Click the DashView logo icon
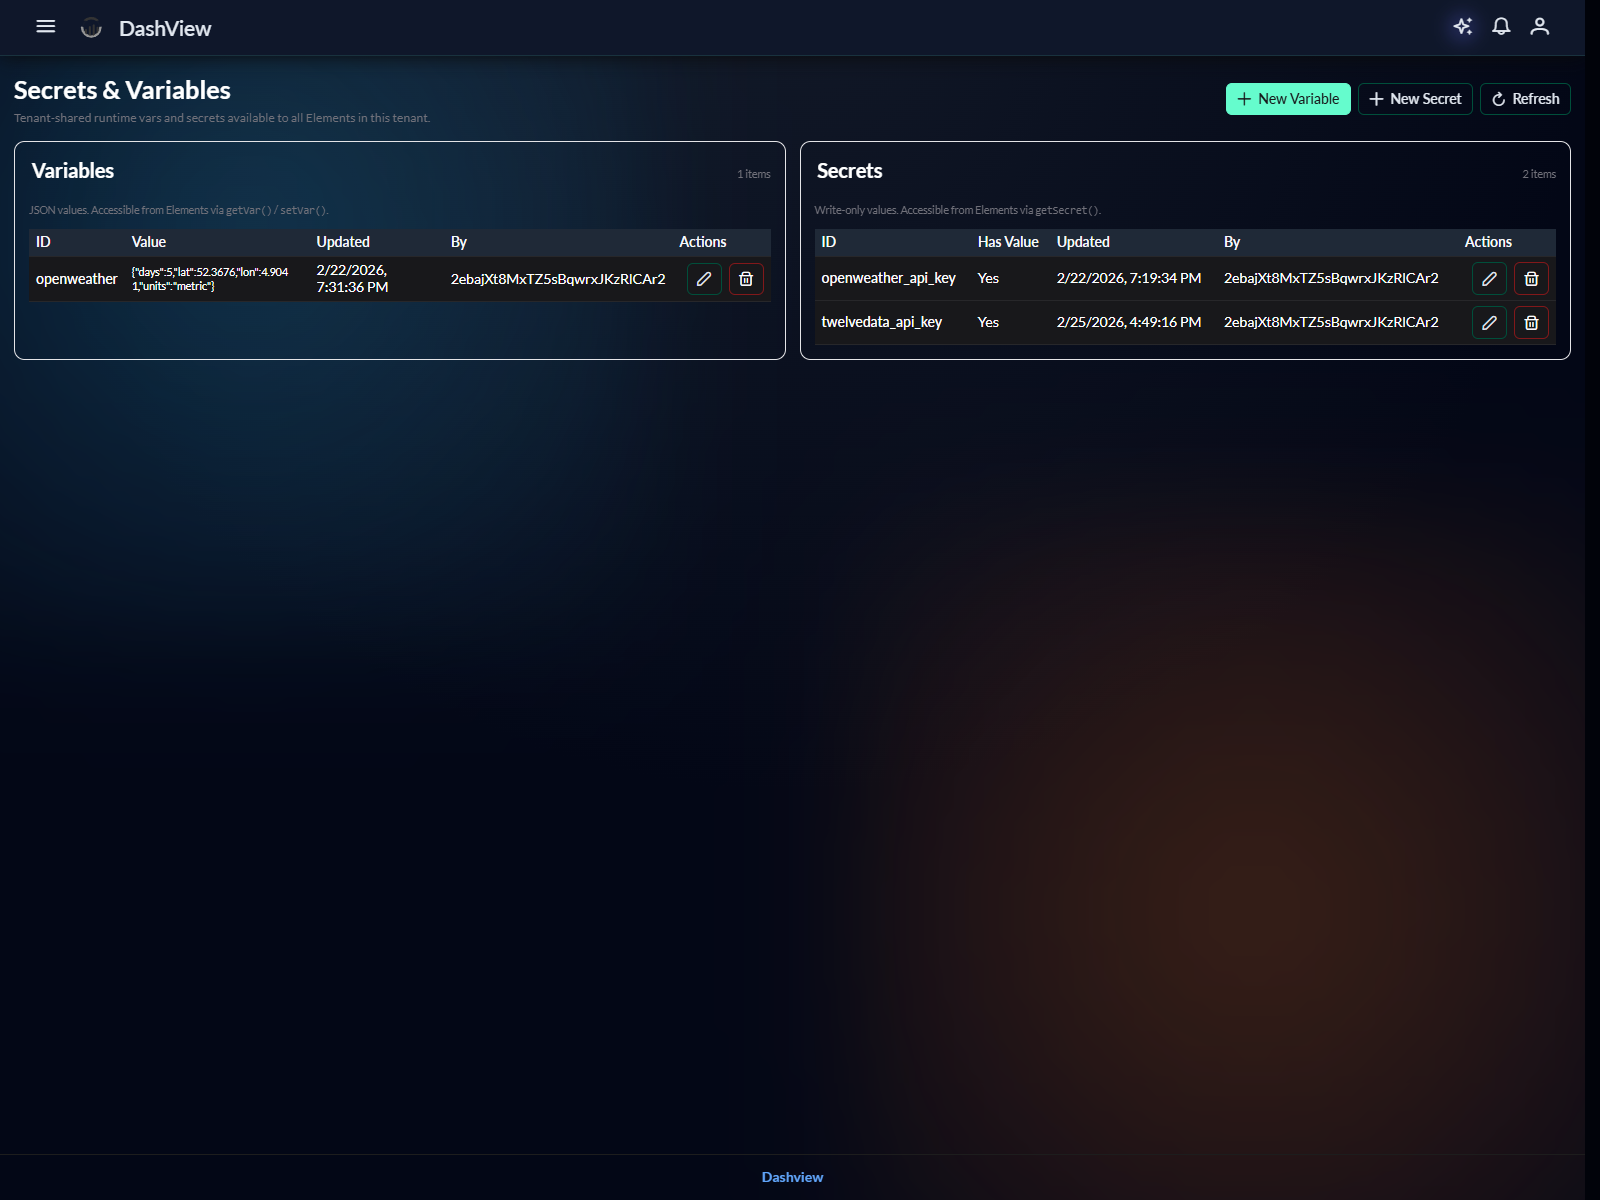Screen dimensions: 1600x1200 [91, 28]
